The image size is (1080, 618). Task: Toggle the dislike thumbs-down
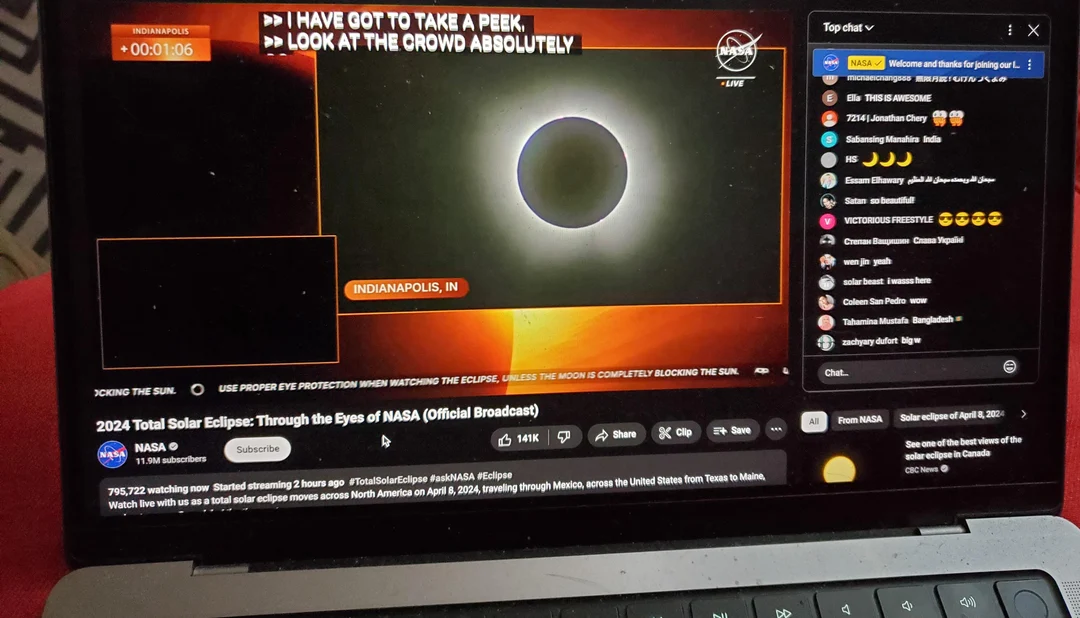click(563, 436)
